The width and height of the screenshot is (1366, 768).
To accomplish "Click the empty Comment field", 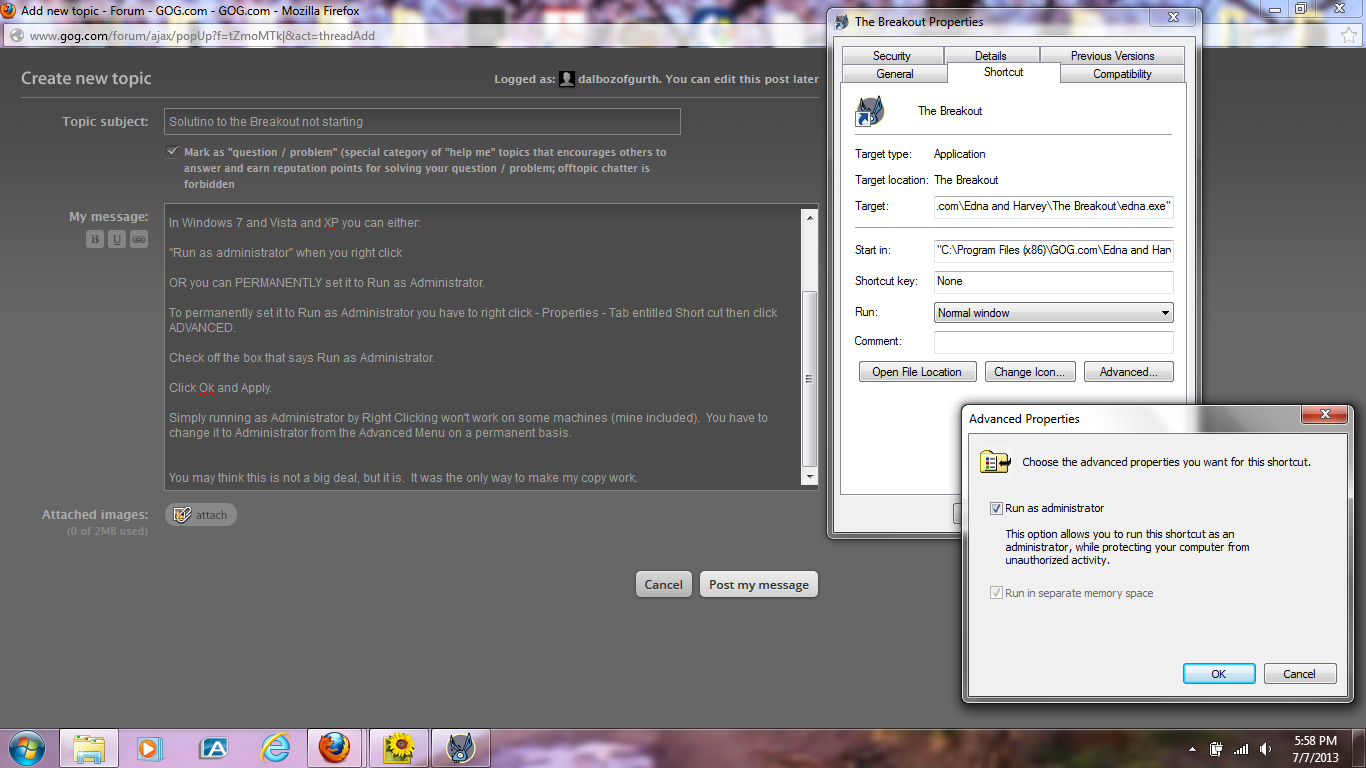I will coord(1053,342).
